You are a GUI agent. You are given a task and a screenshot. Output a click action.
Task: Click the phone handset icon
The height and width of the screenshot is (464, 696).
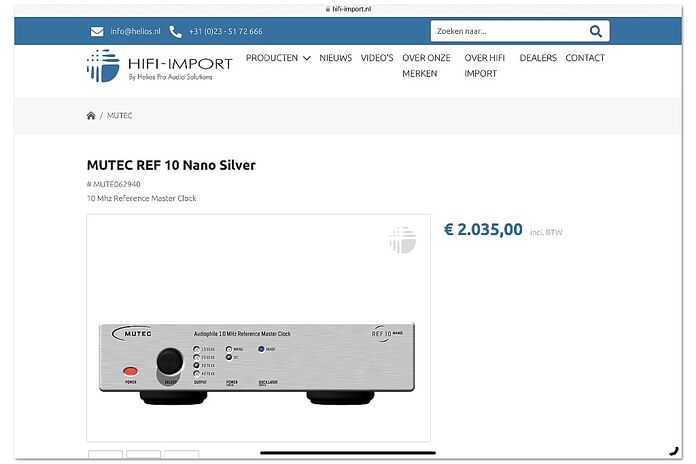[175, 32]
